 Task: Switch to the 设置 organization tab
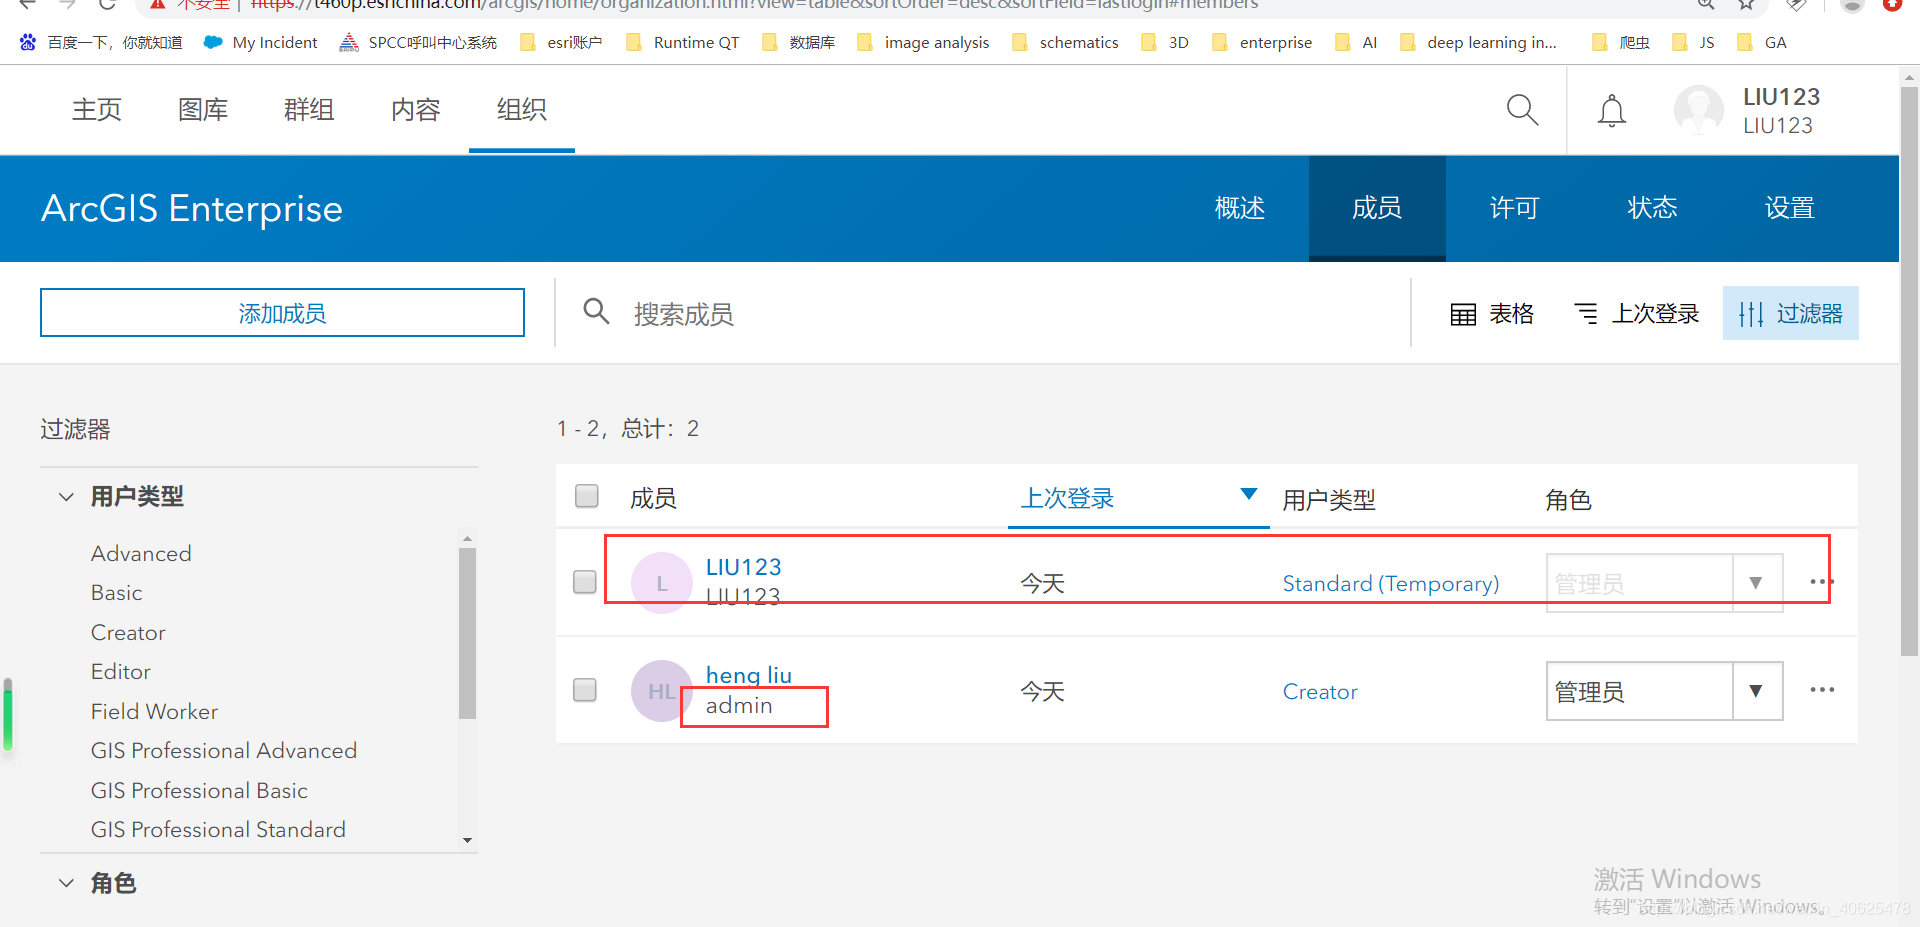(x=1790, y=208)
